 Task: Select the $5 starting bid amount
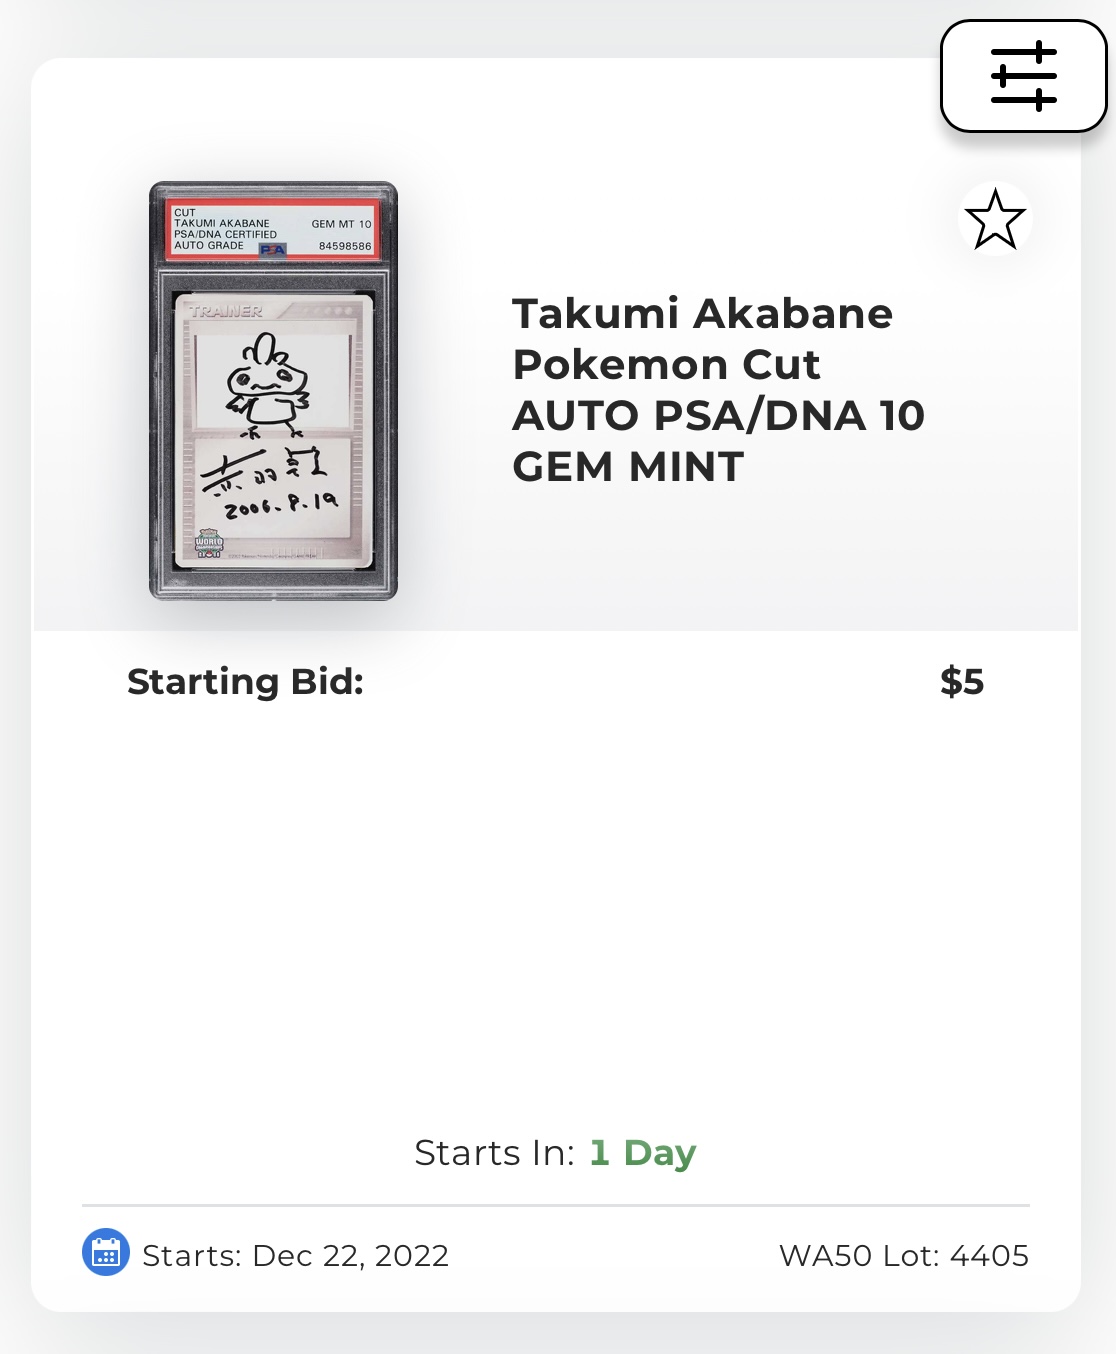961,682
